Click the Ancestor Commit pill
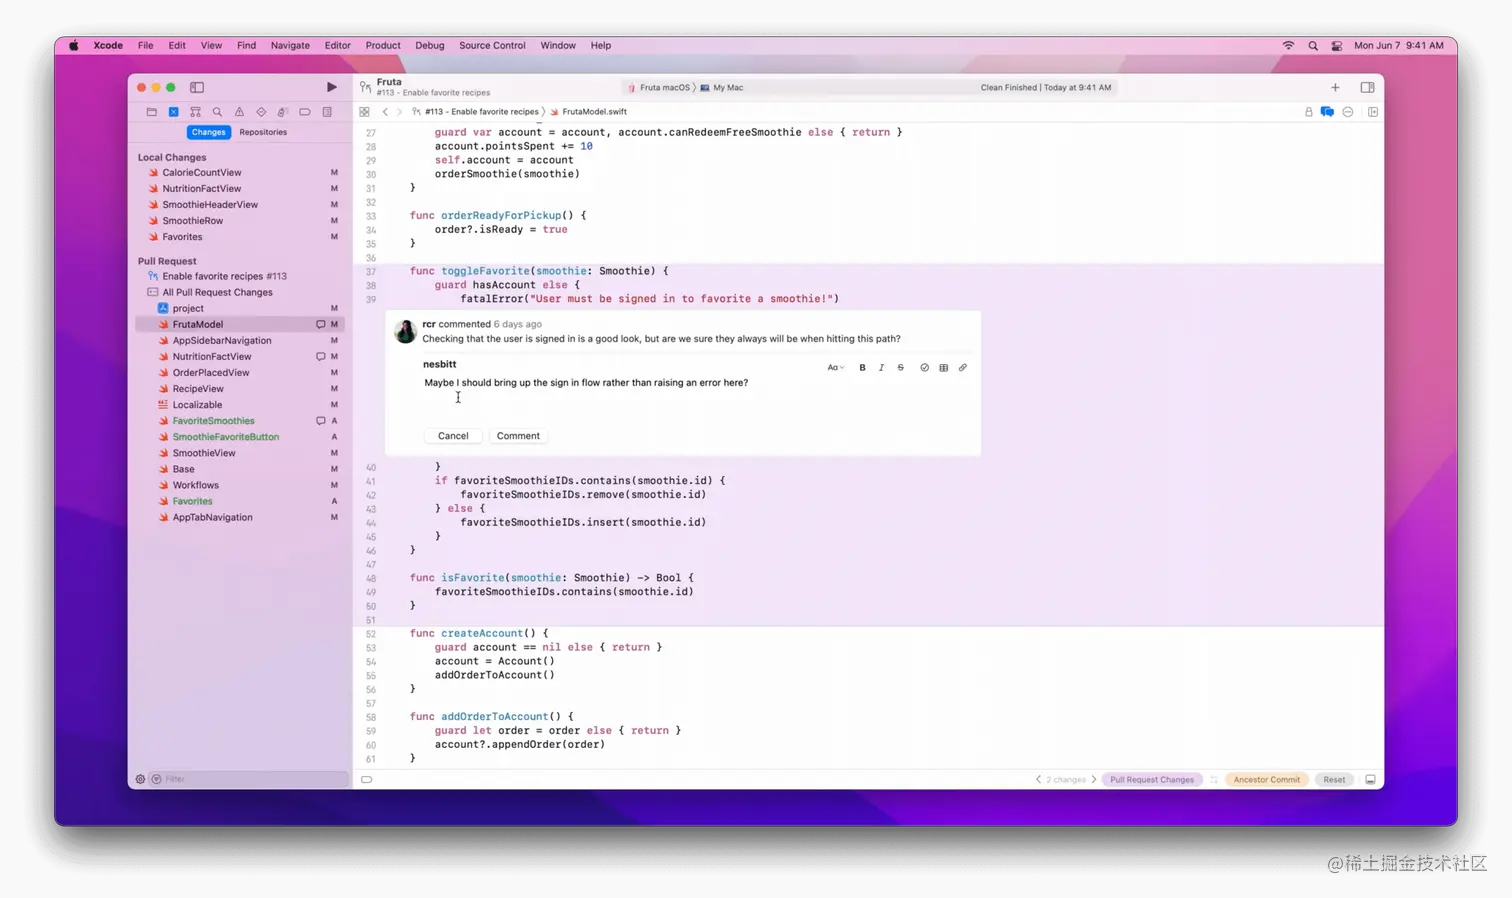The height and width of the screenshot is (898, 1512). [1267, 780]
